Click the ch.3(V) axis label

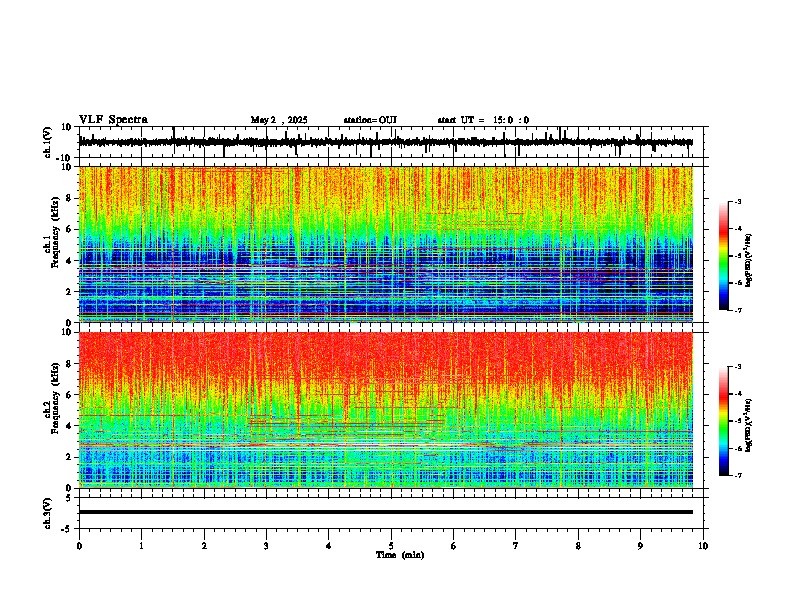tap(48, 513)
